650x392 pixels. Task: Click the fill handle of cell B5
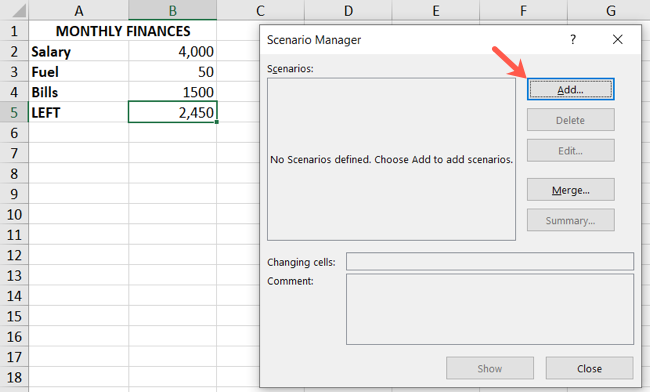coord(217,122)
